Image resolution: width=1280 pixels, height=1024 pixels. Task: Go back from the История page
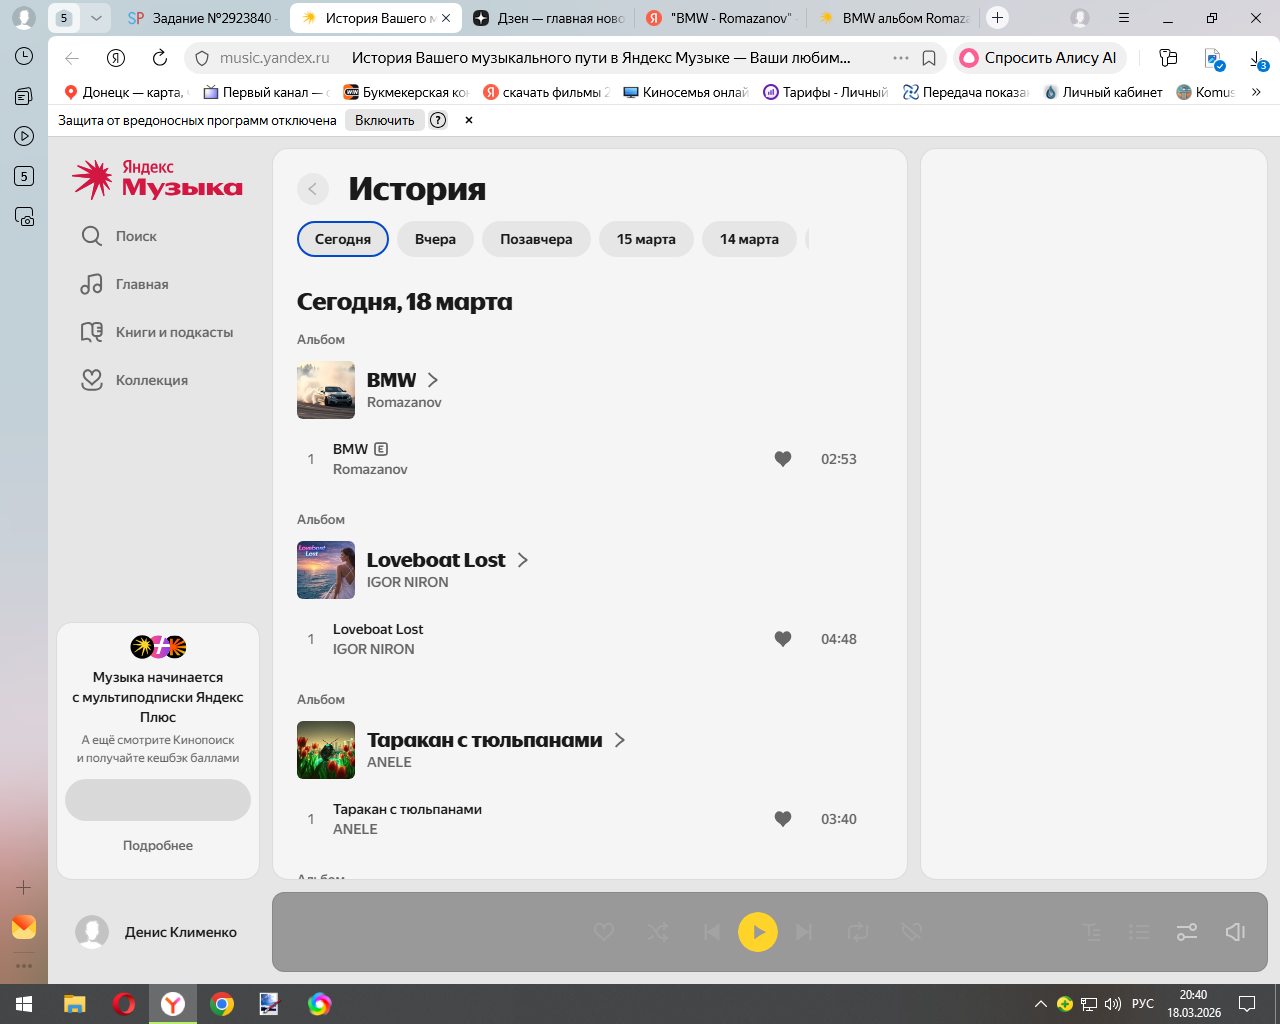click(313, 189)
